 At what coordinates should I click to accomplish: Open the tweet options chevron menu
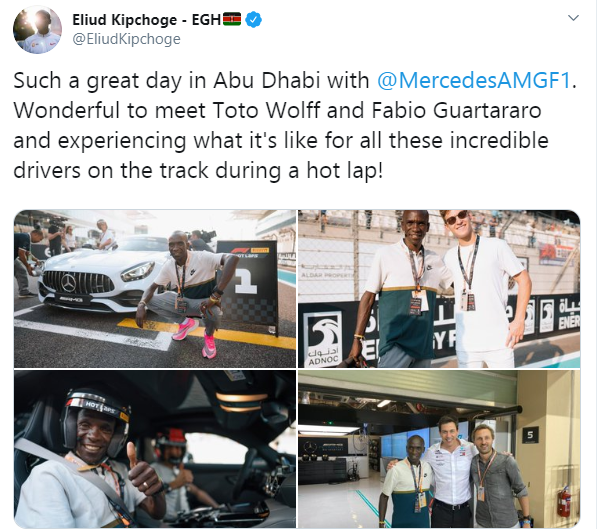click(x=573, y=18)
